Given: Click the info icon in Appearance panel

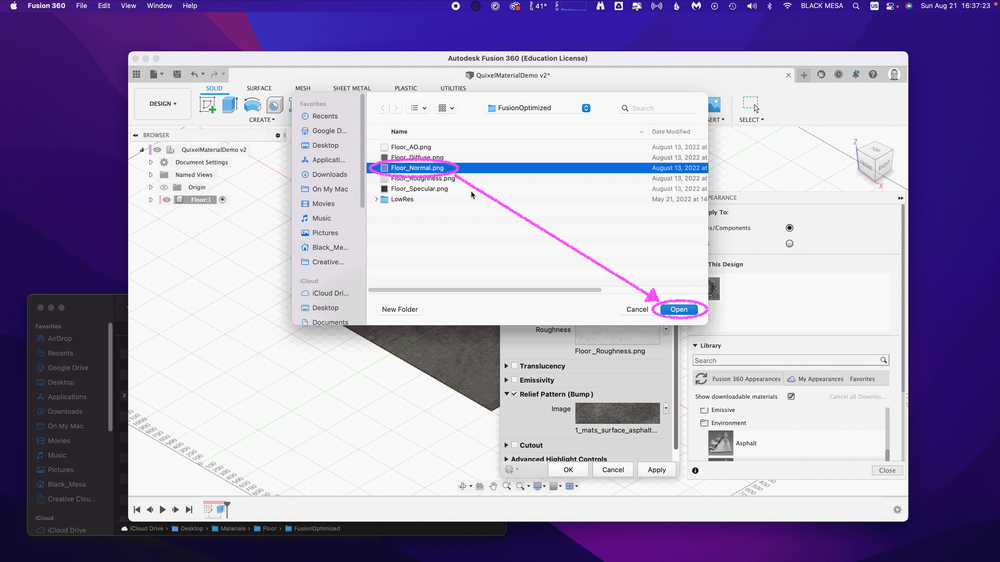Looking at the screenshot, I should tap(695, 471).
